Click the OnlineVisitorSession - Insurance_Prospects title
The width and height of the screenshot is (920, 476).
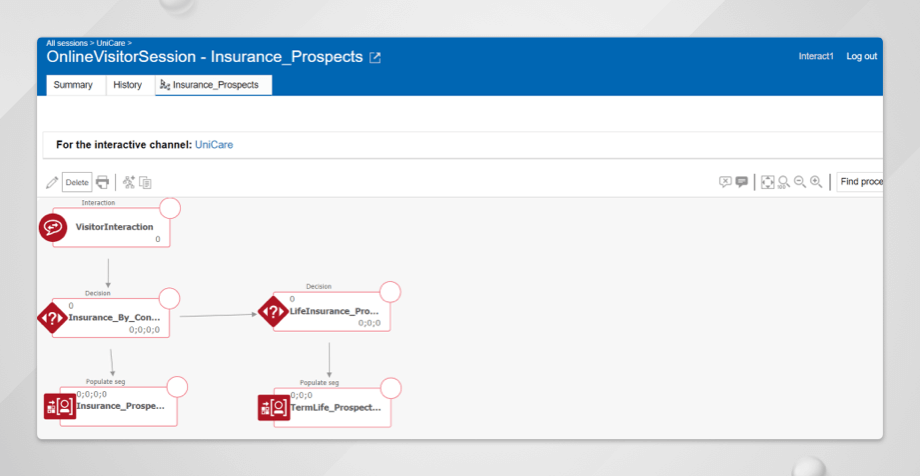click(205, 57)
